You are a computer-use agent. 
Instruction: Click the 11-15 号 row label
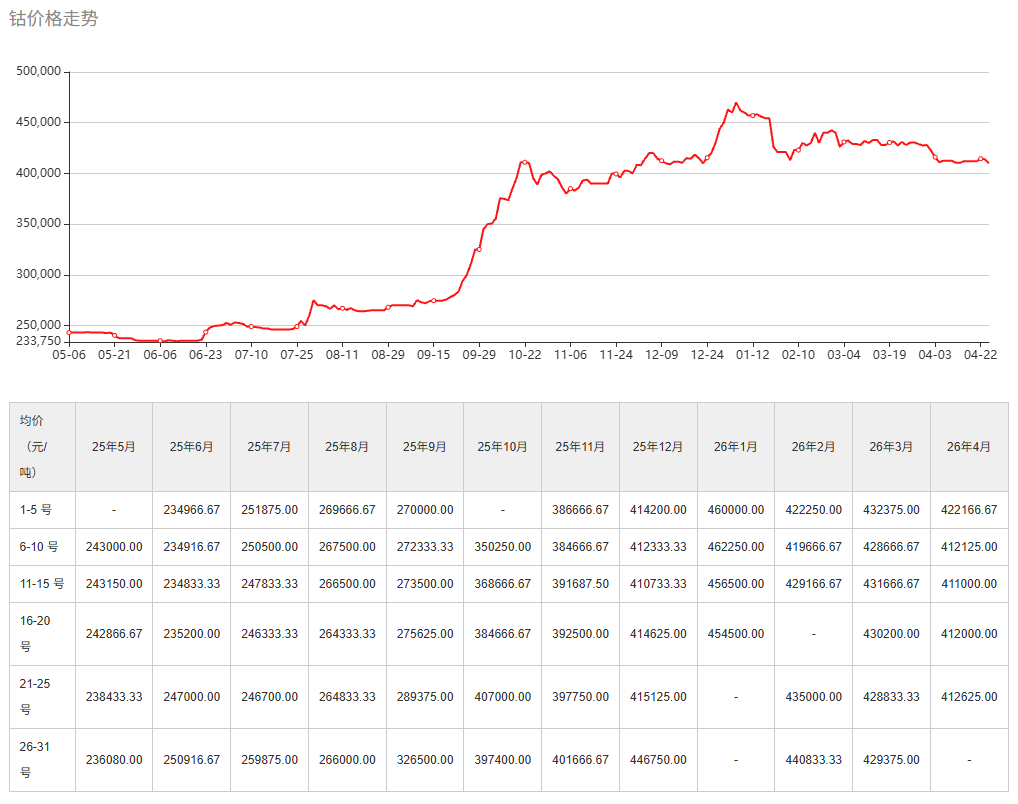(42, 584)
